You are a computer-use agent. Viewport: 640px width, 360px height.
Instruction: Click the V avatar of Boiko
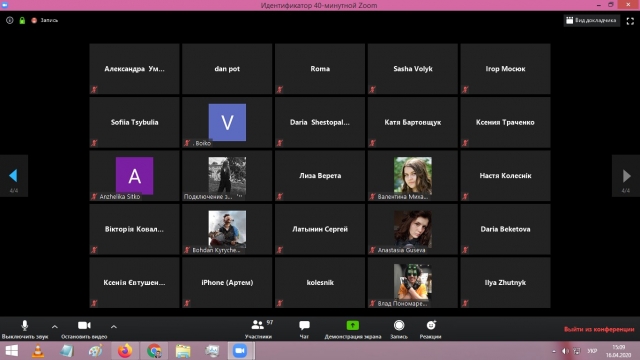(x=227, y=122)
